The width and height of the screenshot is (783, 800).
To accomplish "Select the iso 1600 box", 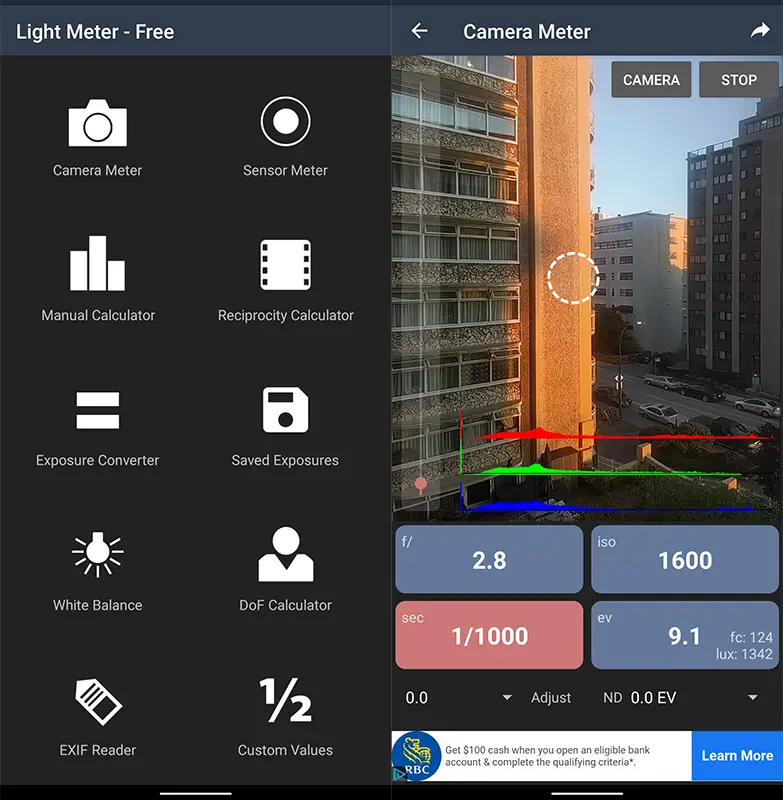I will [685, 559].
